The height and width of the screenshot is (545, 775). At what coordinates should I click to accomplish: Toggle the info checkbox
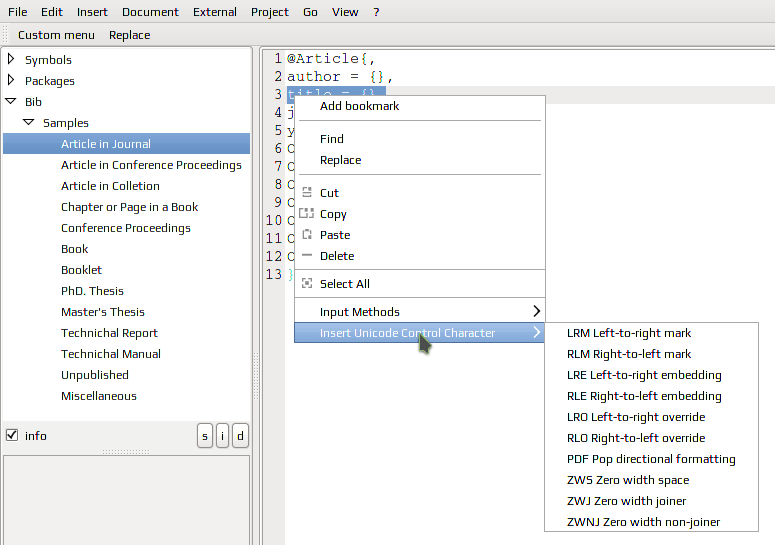[x=12, y=435]
